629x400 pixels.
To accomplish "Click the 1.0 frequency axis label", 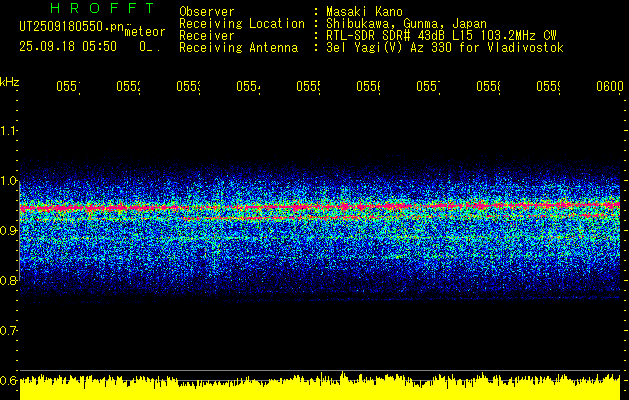I will click(x=8, y=181).
